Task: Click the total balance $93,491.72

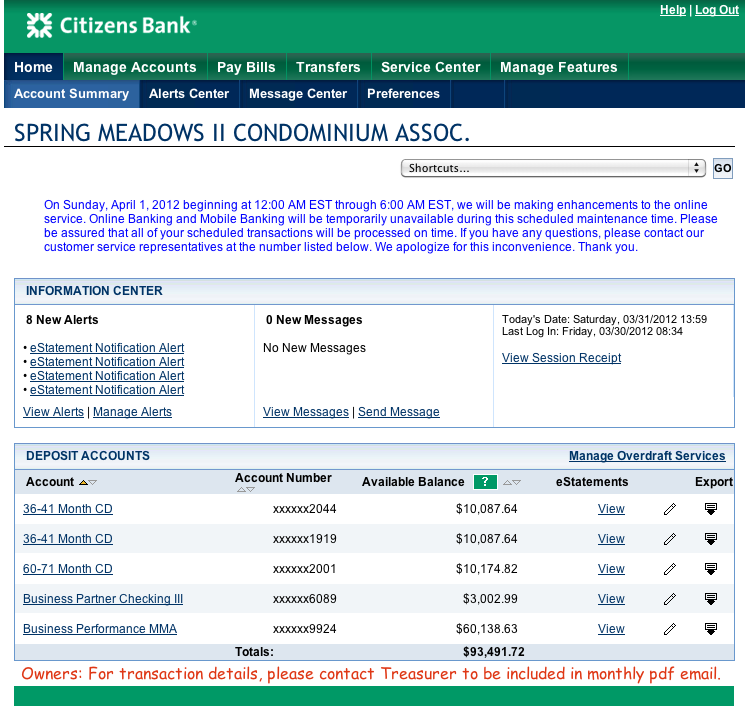Action: [494, 652]
